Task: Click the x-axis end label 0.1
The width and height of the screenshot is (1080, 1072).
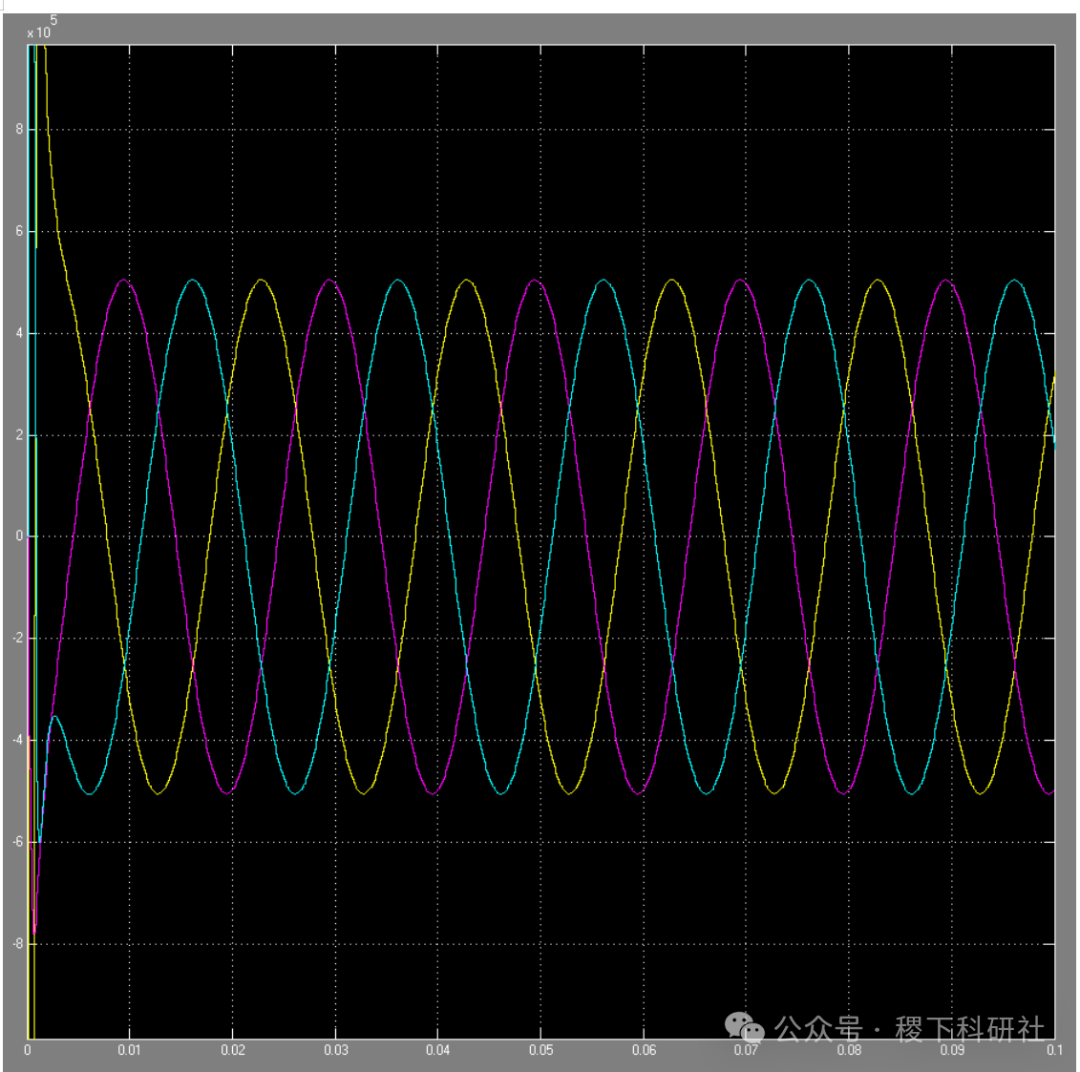Action: 1055,1050
